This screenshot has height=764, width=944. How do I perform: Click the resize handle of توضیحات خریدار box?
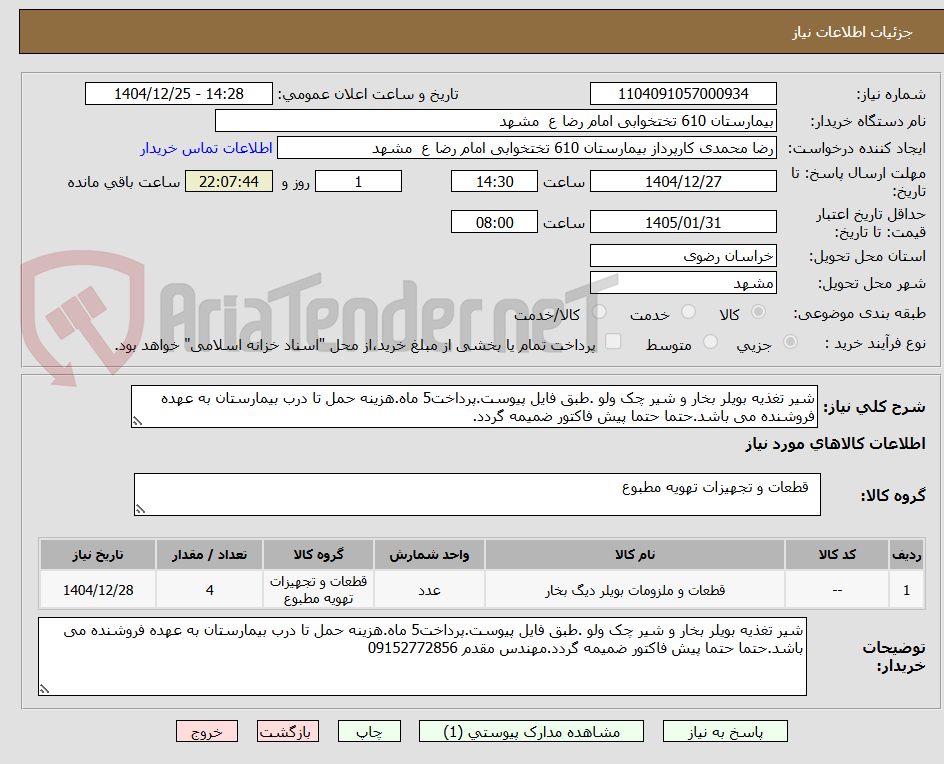pos(44,689)
